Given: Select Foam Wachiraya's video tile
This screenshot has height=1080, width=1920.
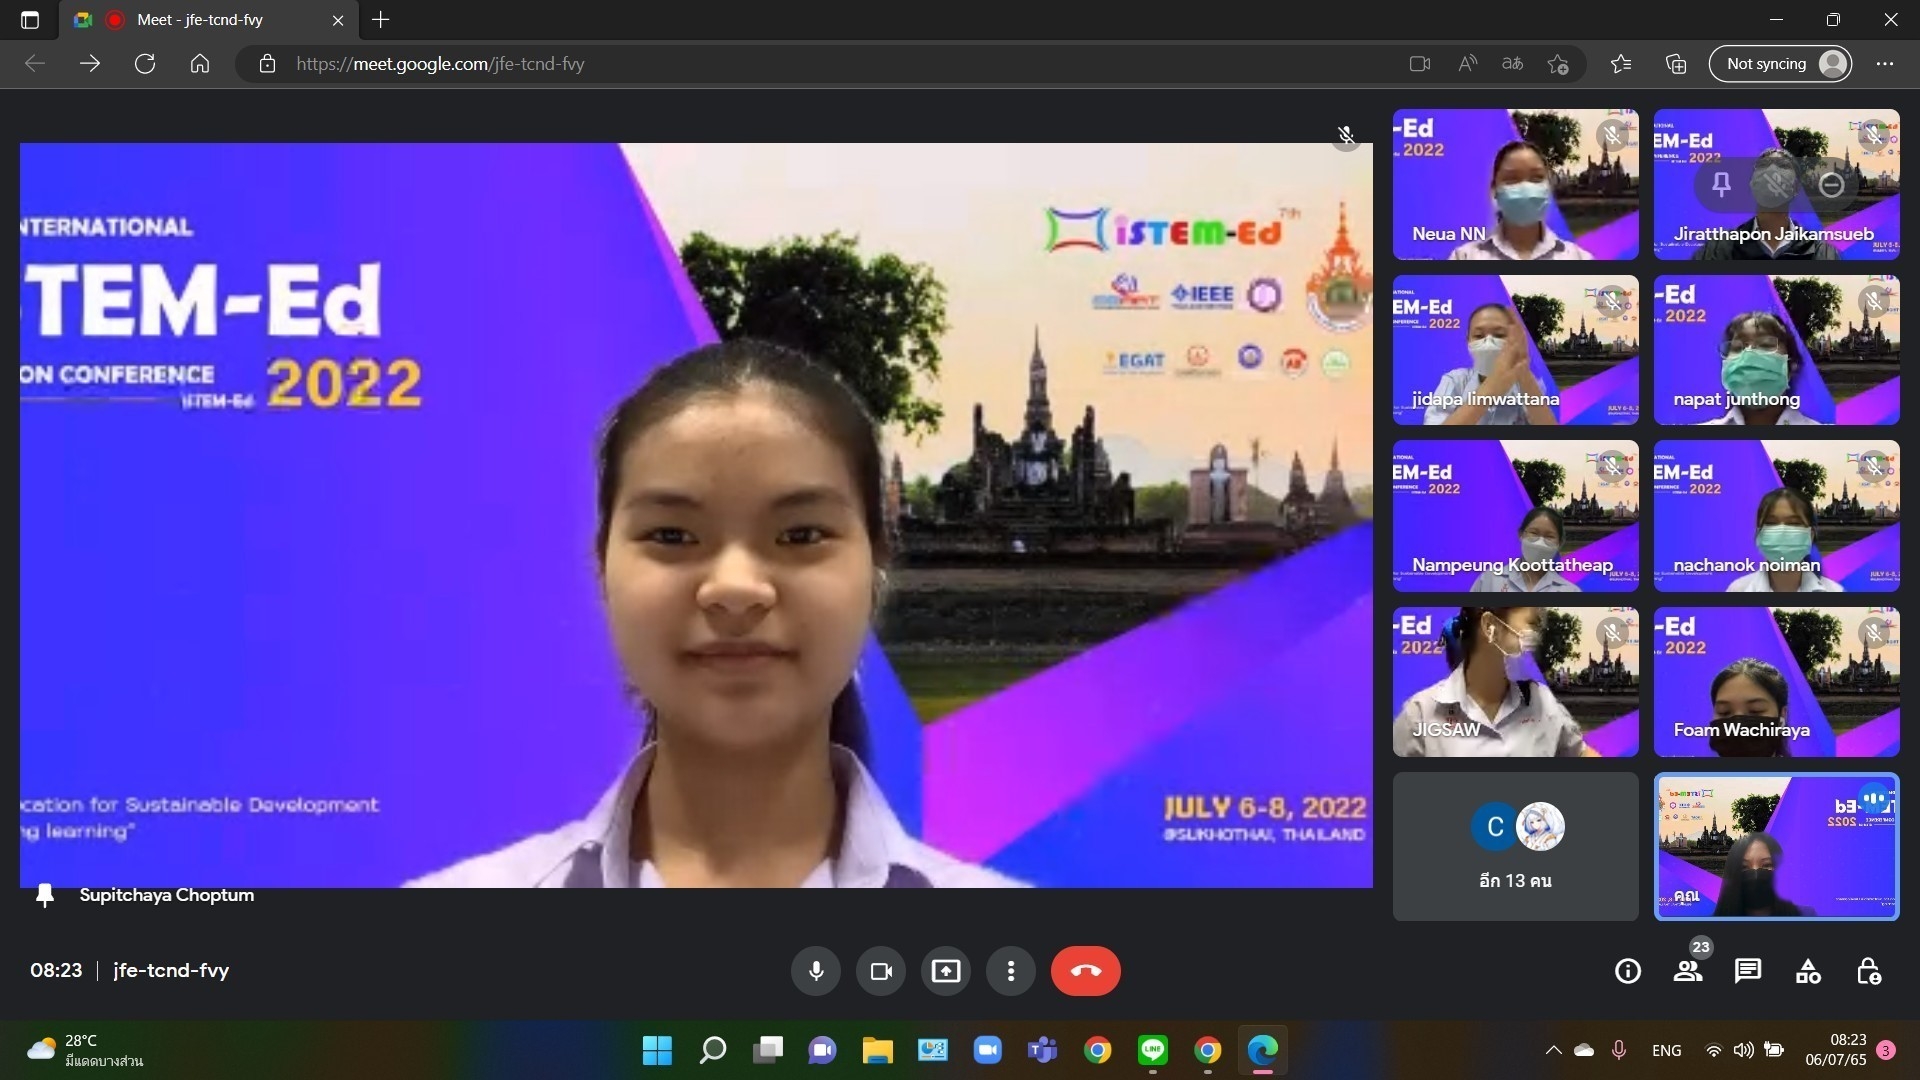Looking at the screenshot, I should point(1777,682).
